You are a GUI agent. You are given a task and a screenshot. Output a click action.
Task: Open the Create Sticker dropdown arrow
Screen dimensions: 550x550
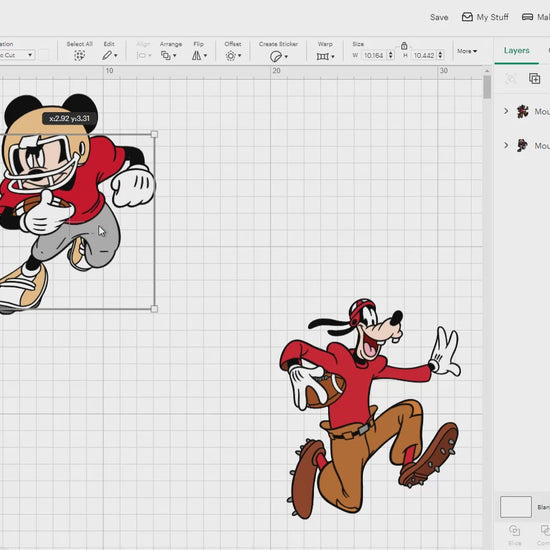[x=286, y=56]
